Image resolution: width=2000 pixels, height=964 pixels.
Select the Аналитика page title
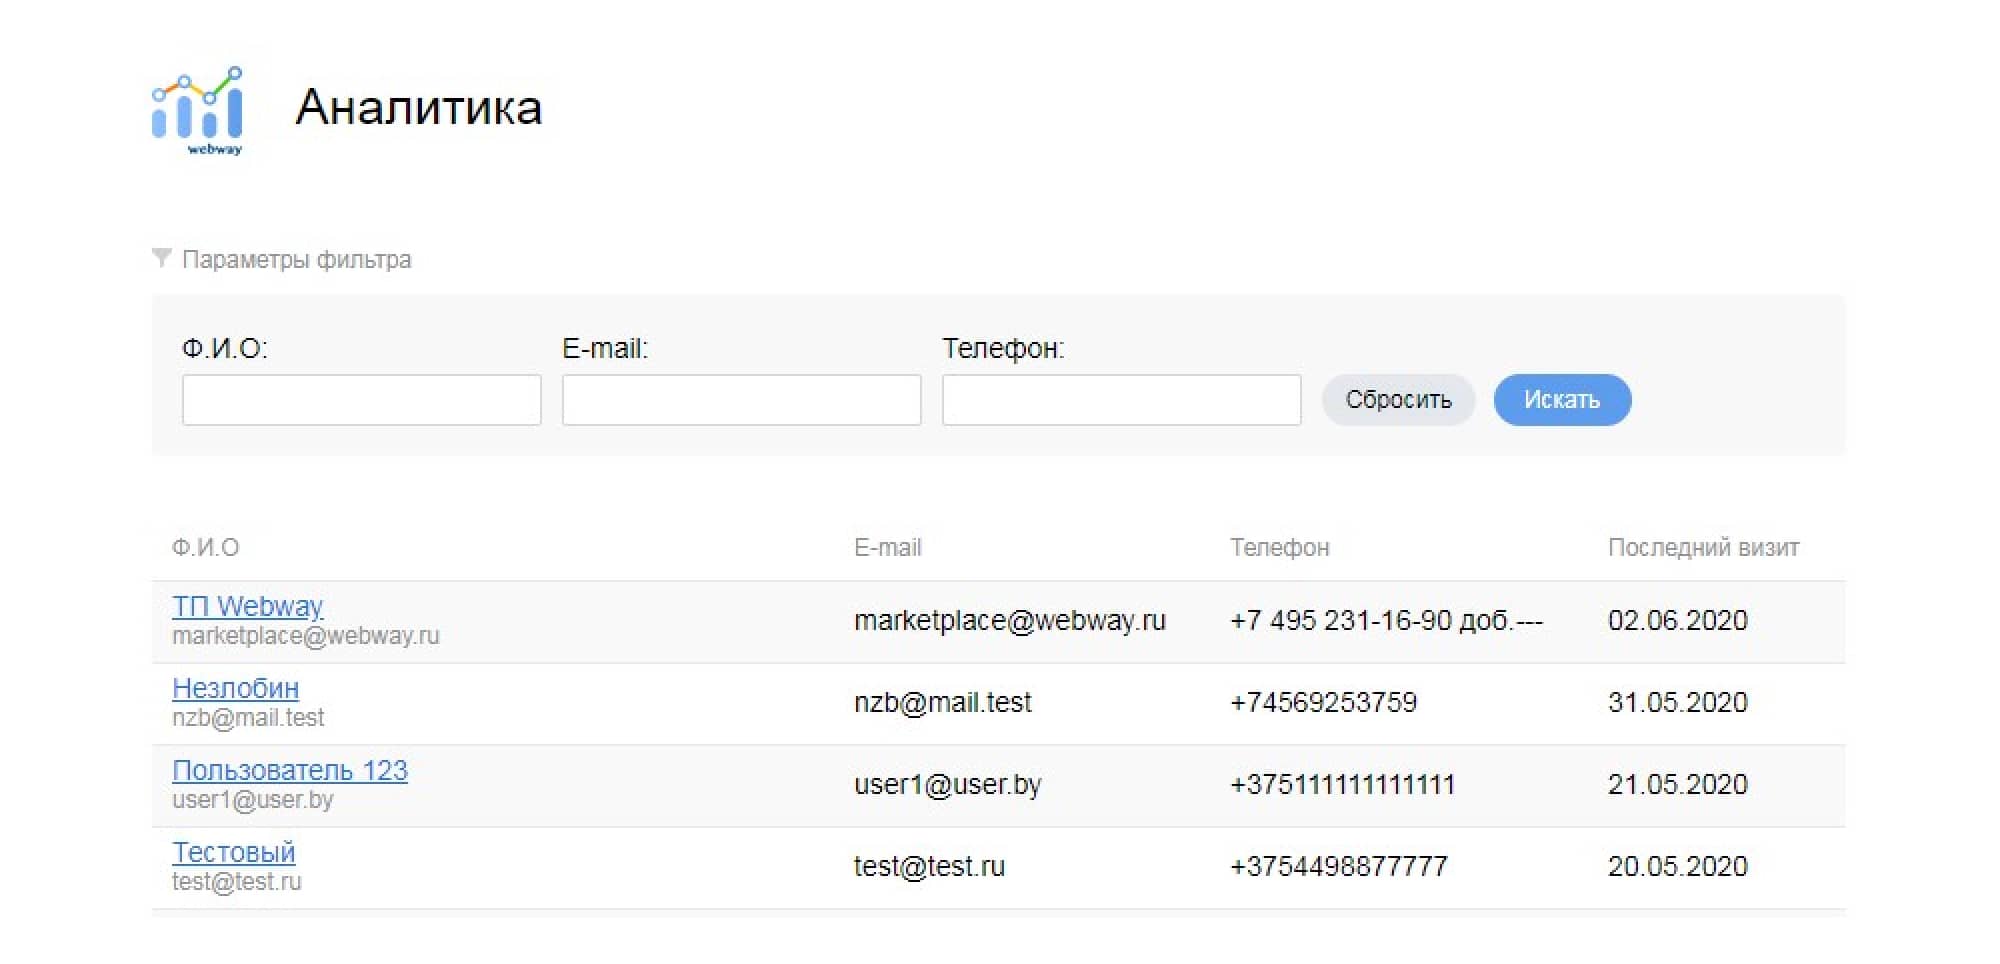(x=418, y=107)
